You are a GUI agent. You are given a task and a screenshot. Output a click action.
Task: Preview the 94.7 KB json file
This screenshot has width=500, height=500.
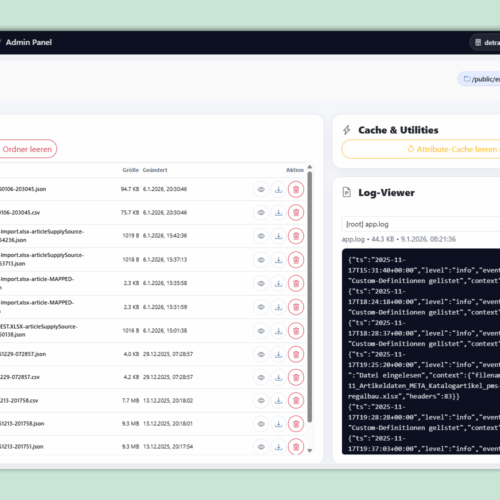coord(261,189)
